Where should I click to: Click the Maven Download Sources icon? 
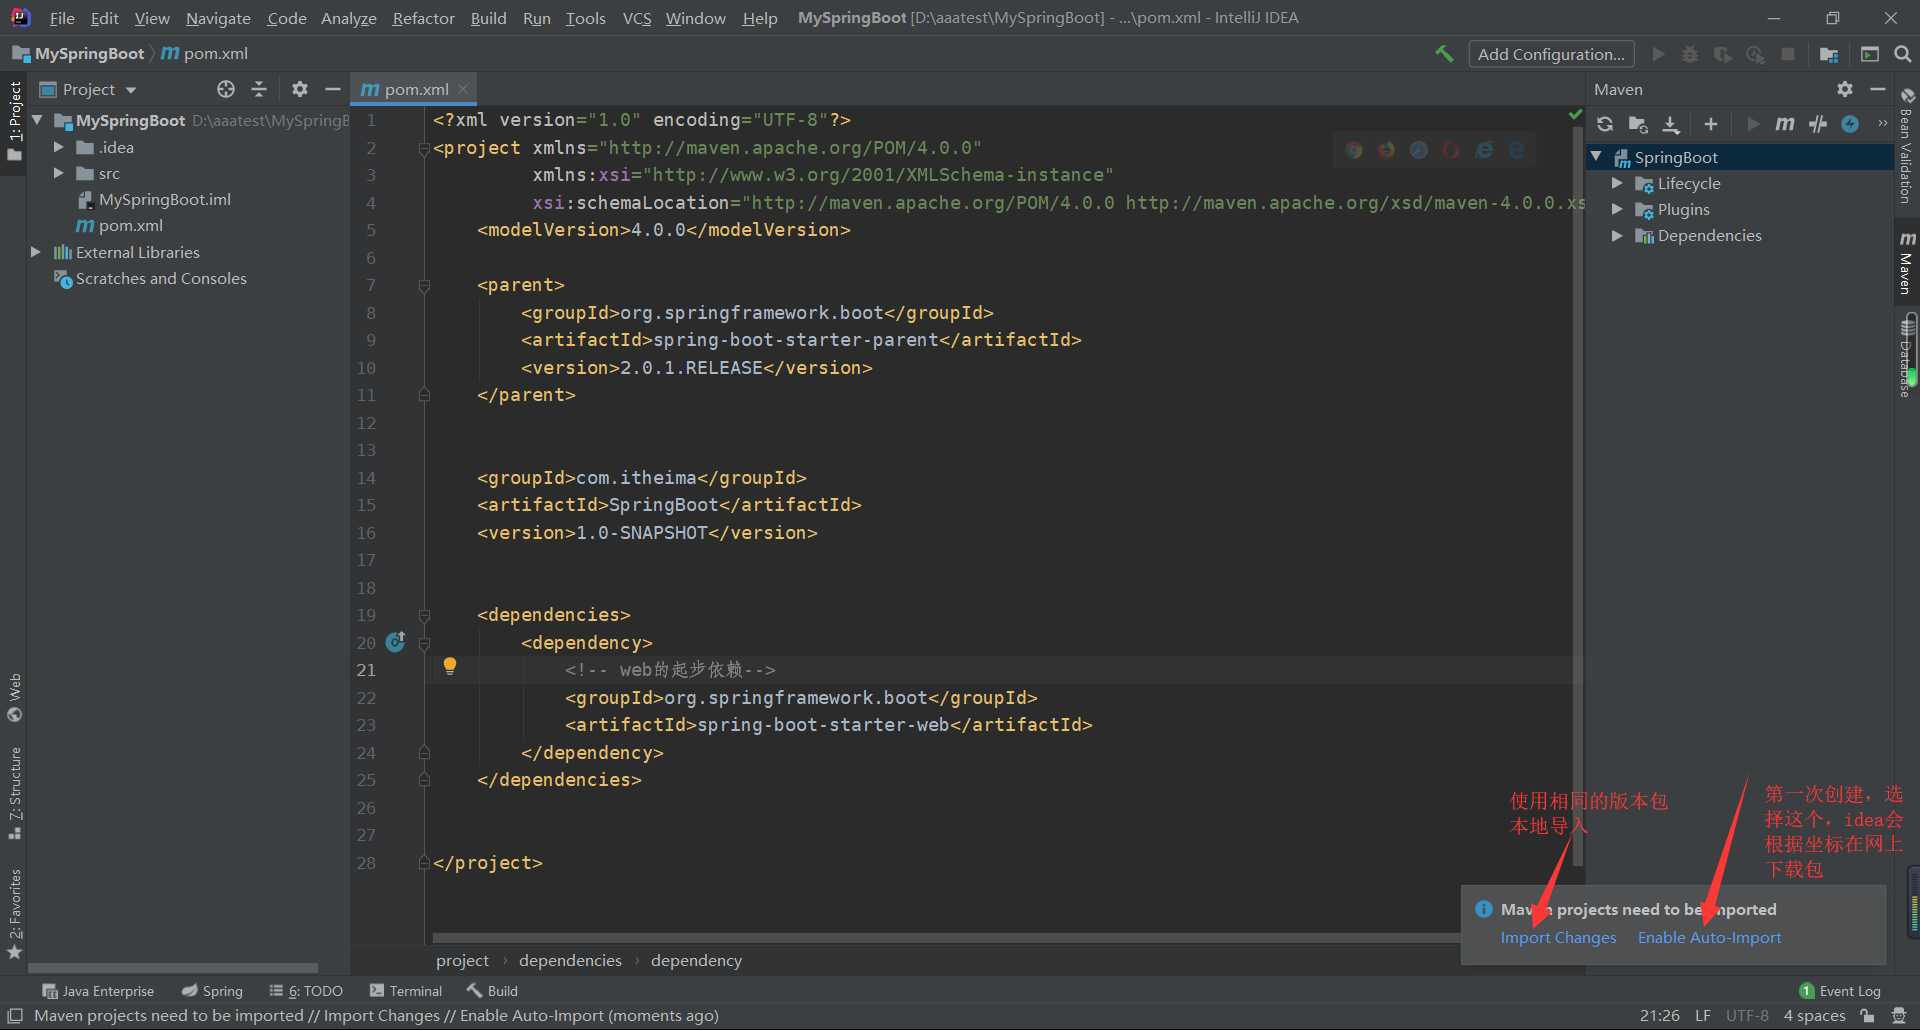click(1671, 124)
